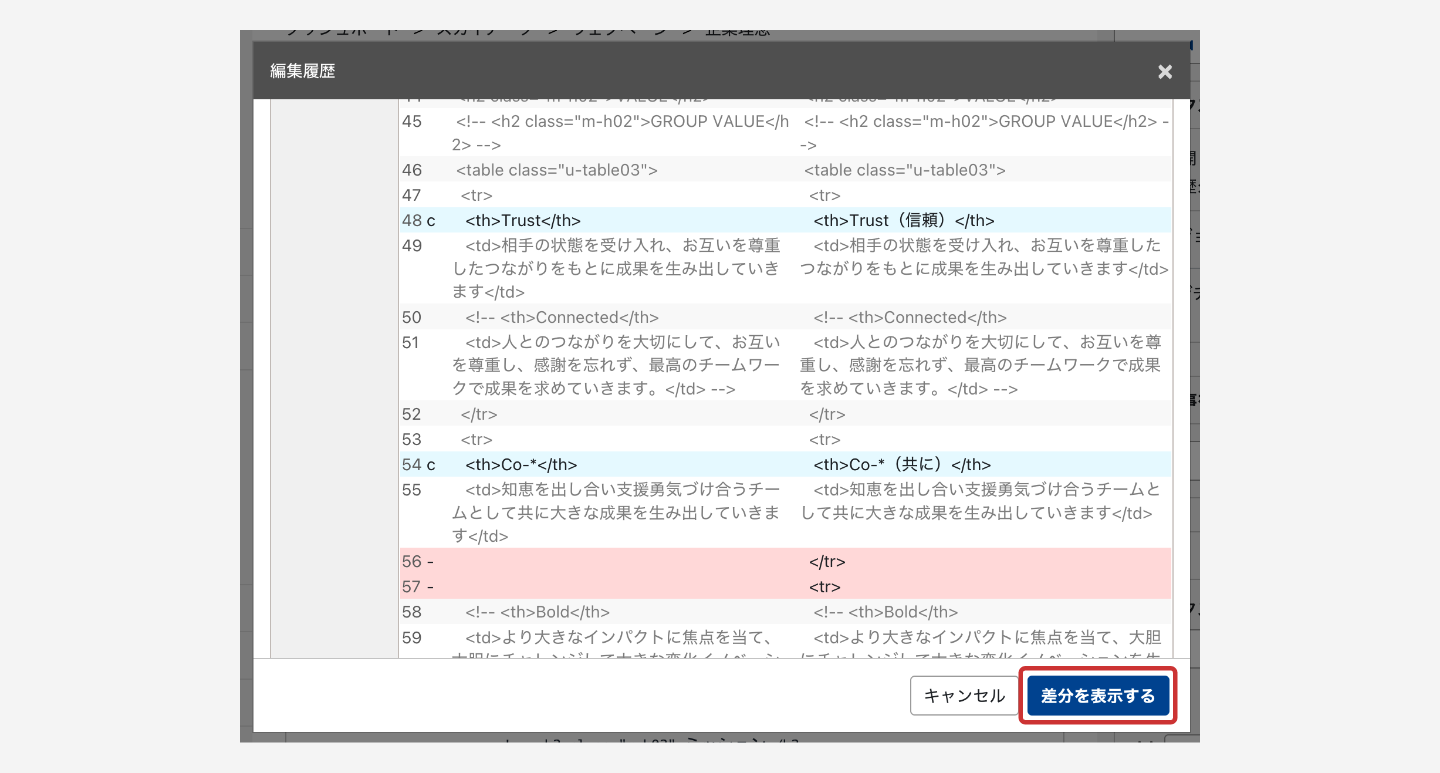Select right-side <th>Trust（信頼）</th> line
1440x773 pixels.
click(904, 221)
